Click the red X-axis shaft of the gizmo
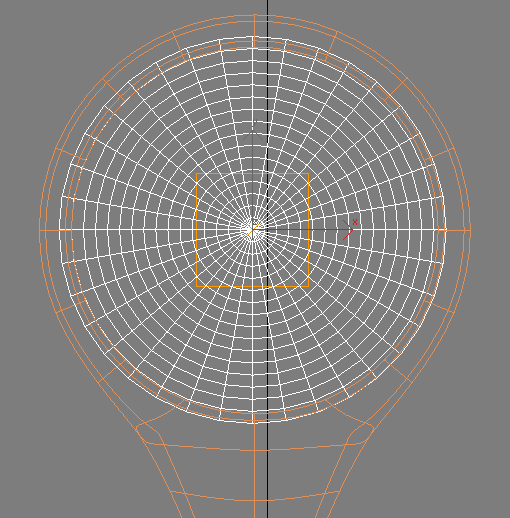Screen dimensions: 510x518 click(x=300, y=230)
